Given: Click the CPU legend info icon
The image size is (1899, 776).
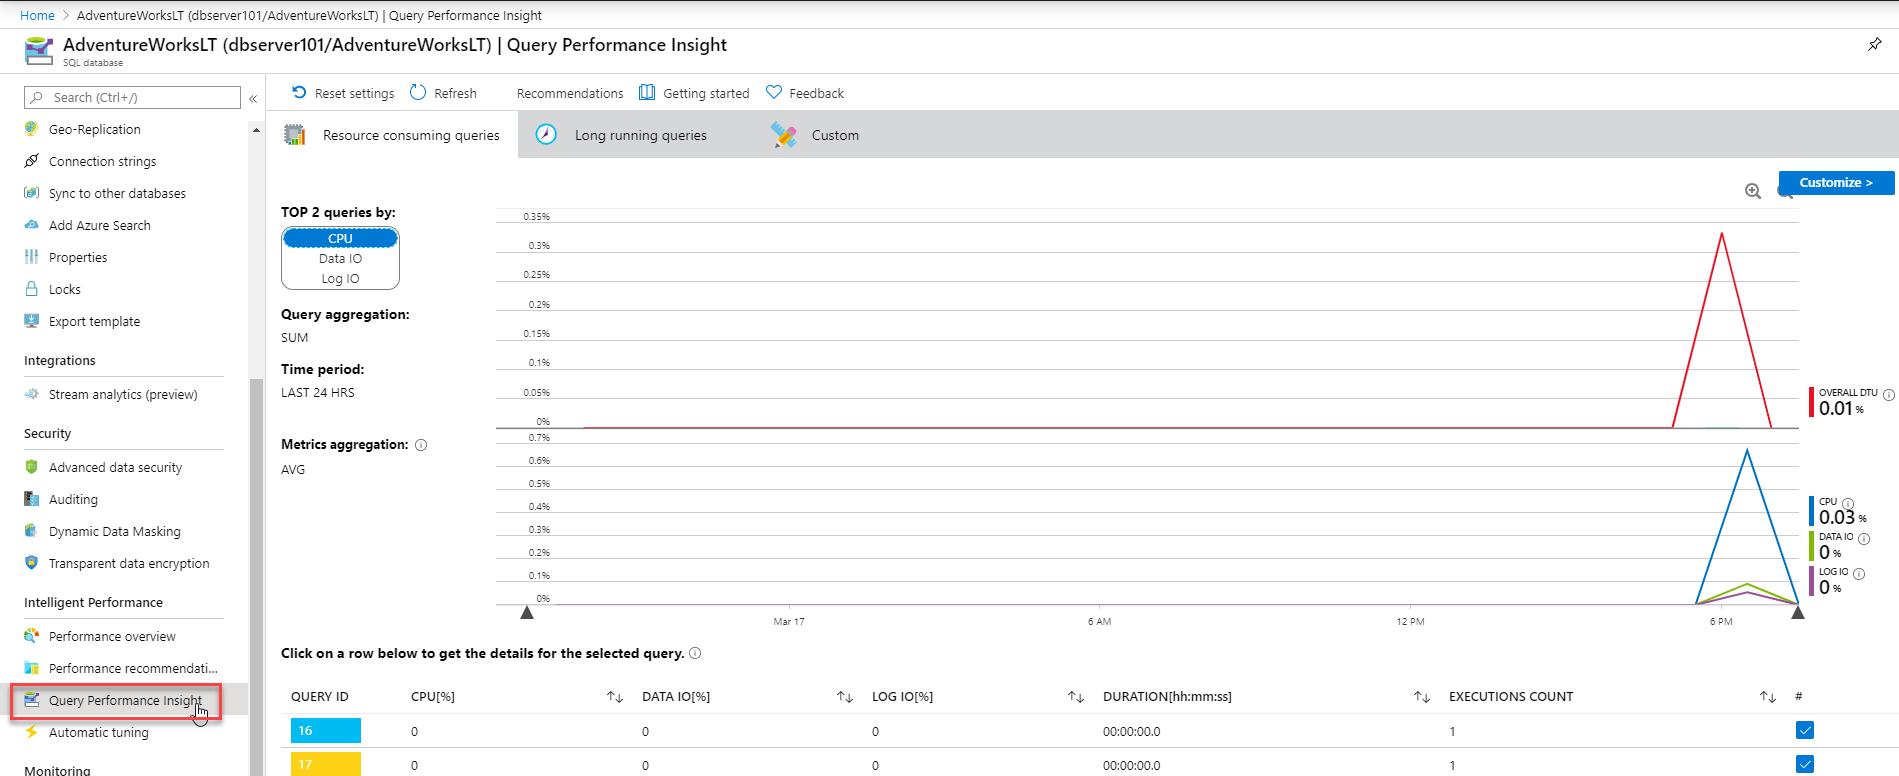Looking at the screenshot, I should click(1848, 504).
